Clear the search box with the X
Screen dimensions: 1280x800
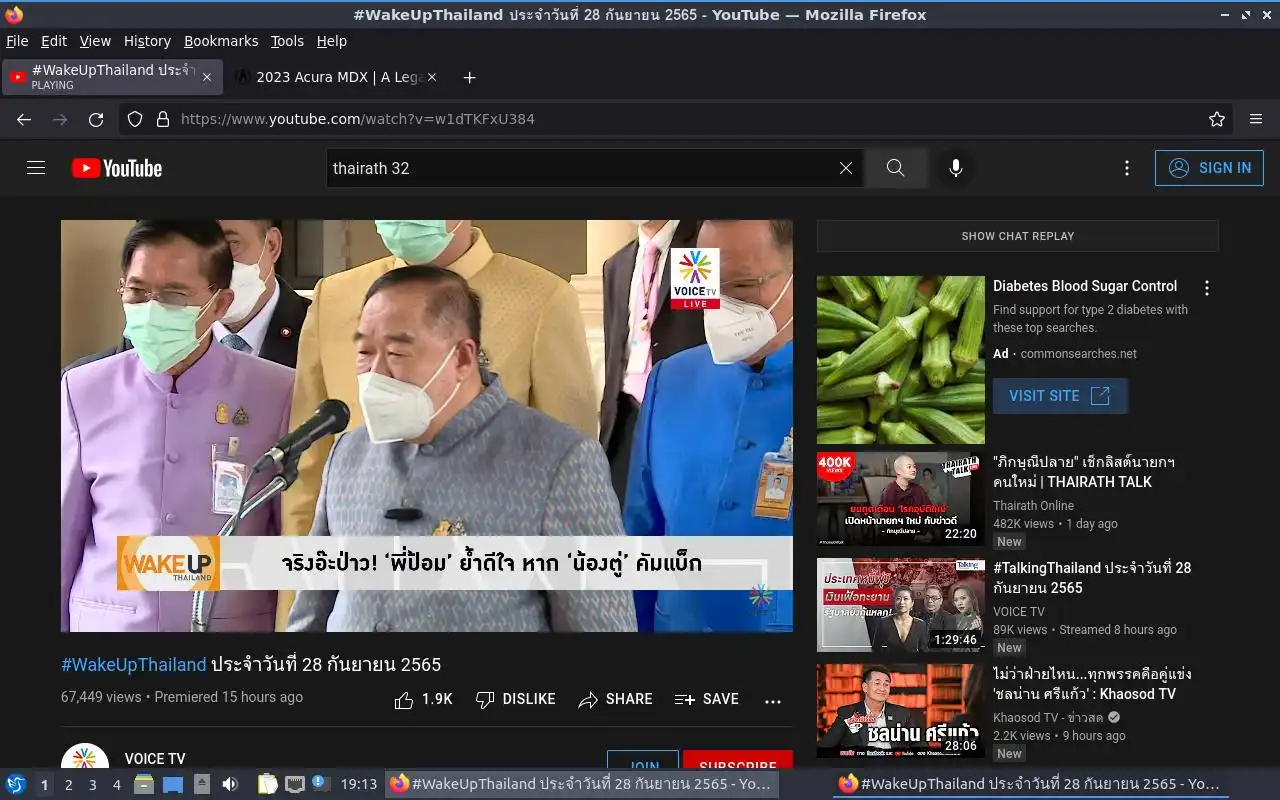pyautogui.click(x=846, y=168)
